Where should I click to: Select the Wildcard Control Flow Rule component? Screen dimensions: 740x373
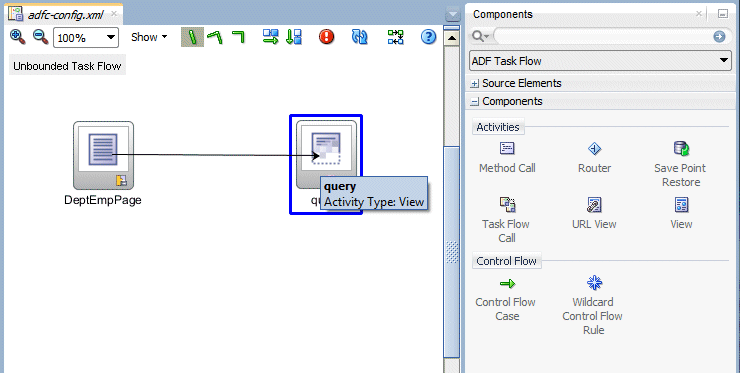click(593, 305)
